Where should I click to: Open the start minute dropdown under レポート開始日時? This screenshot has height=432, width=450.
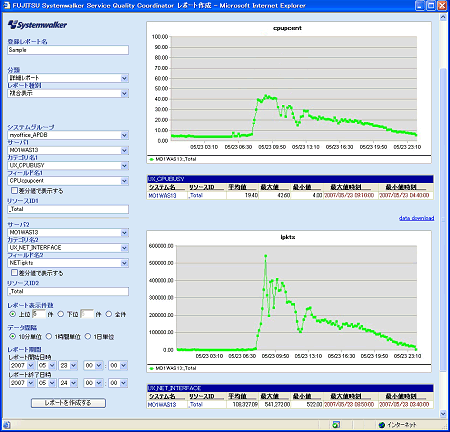118,366
